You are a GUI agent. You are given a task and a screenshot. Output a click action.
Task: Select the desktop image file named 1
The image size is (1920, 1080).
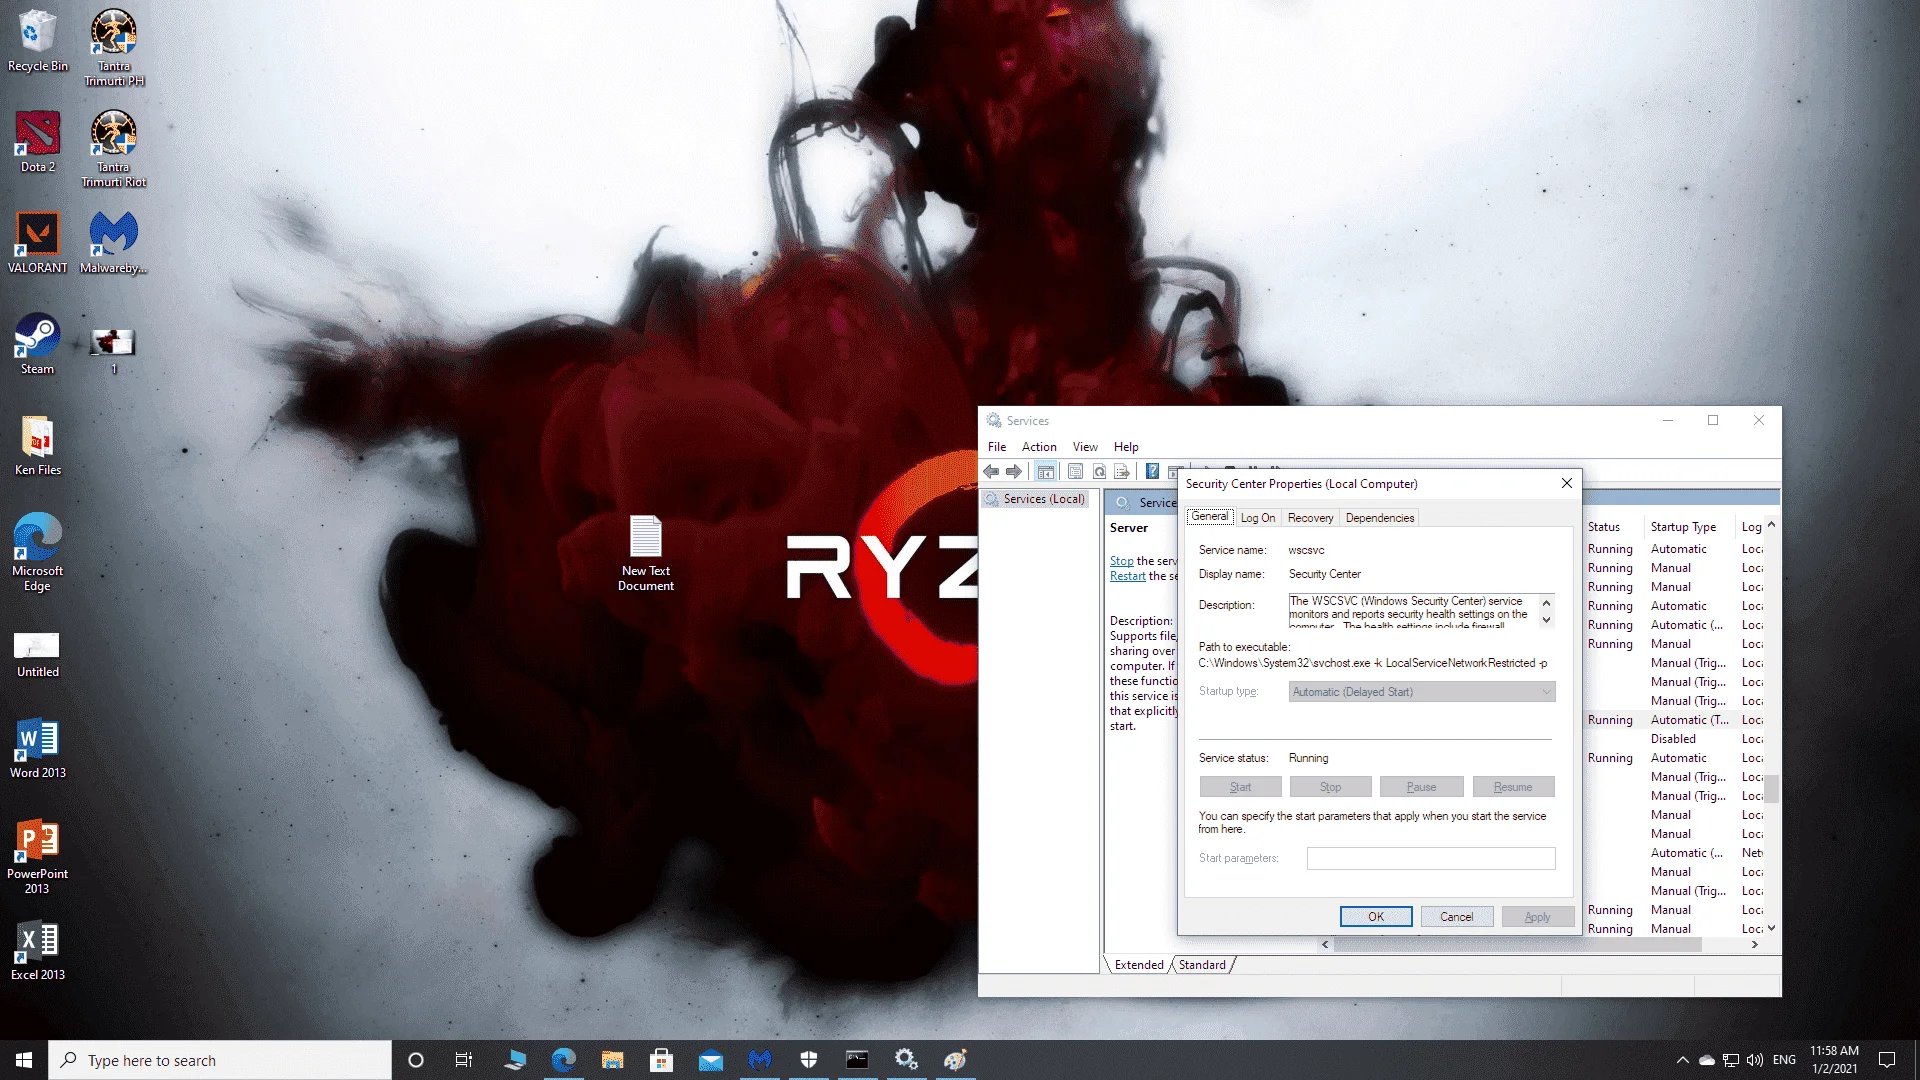[113, 350]
